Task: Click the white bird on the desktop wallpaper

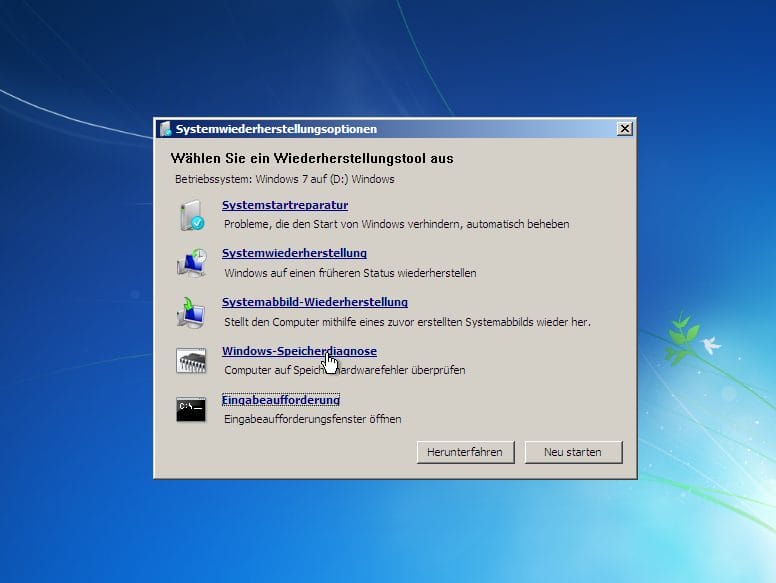Action: tap(712, 346)
